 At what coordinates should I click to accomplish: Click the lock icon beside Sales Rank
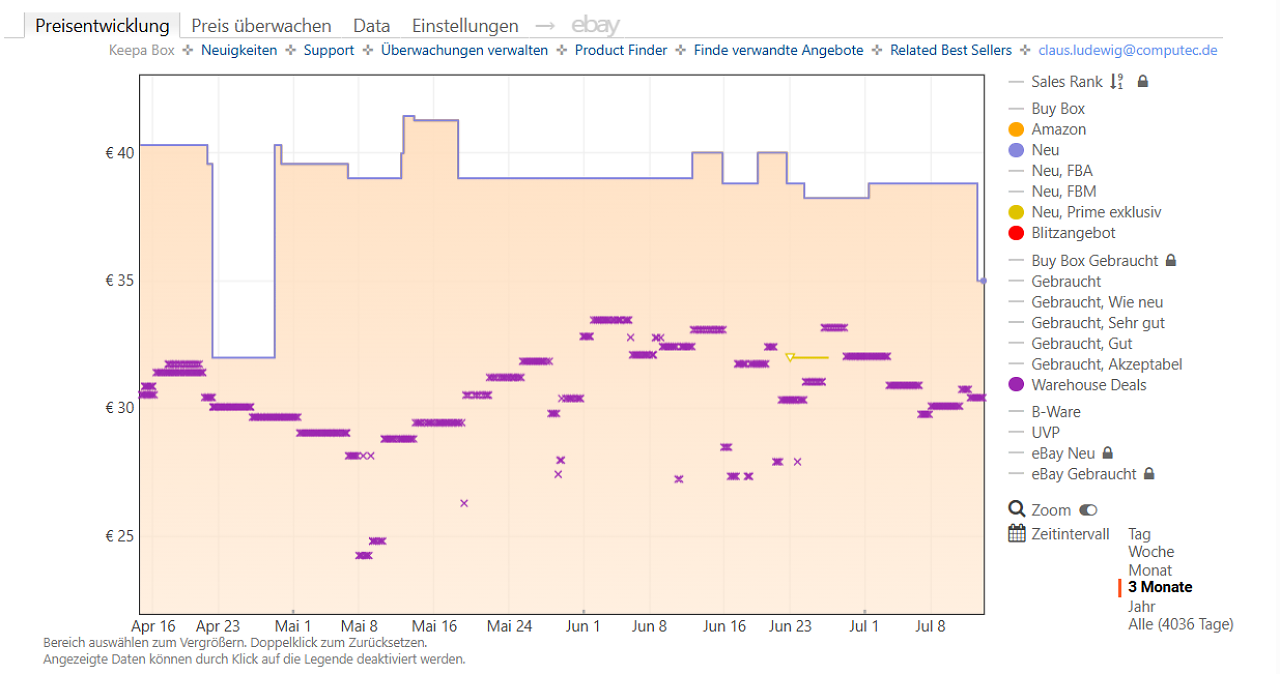(x=1143, y=82)
